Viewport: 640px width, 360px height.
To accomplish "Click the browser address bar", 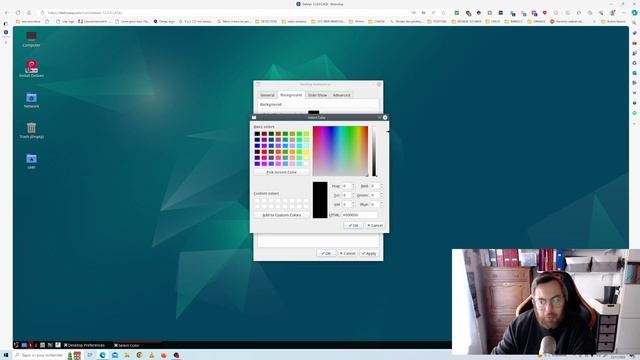I will (x=224, y=13).
